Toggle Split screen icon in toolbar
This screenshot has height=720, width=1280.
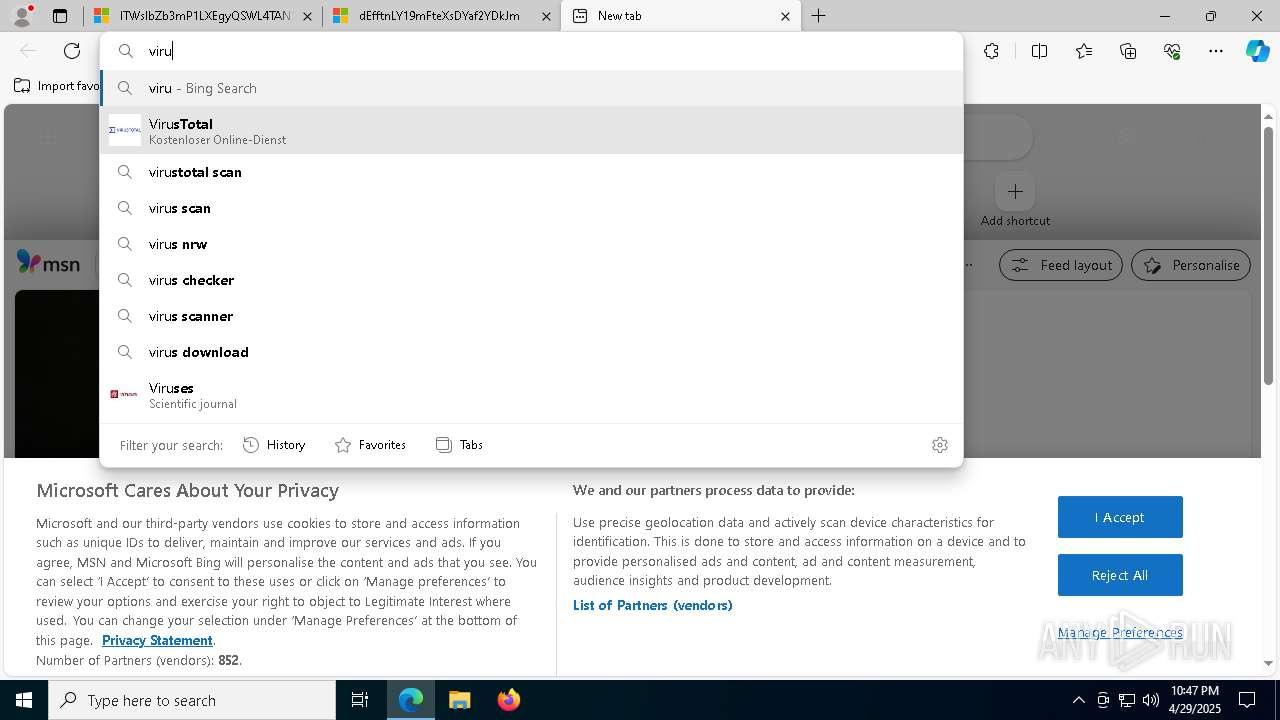click(1039, 51)
